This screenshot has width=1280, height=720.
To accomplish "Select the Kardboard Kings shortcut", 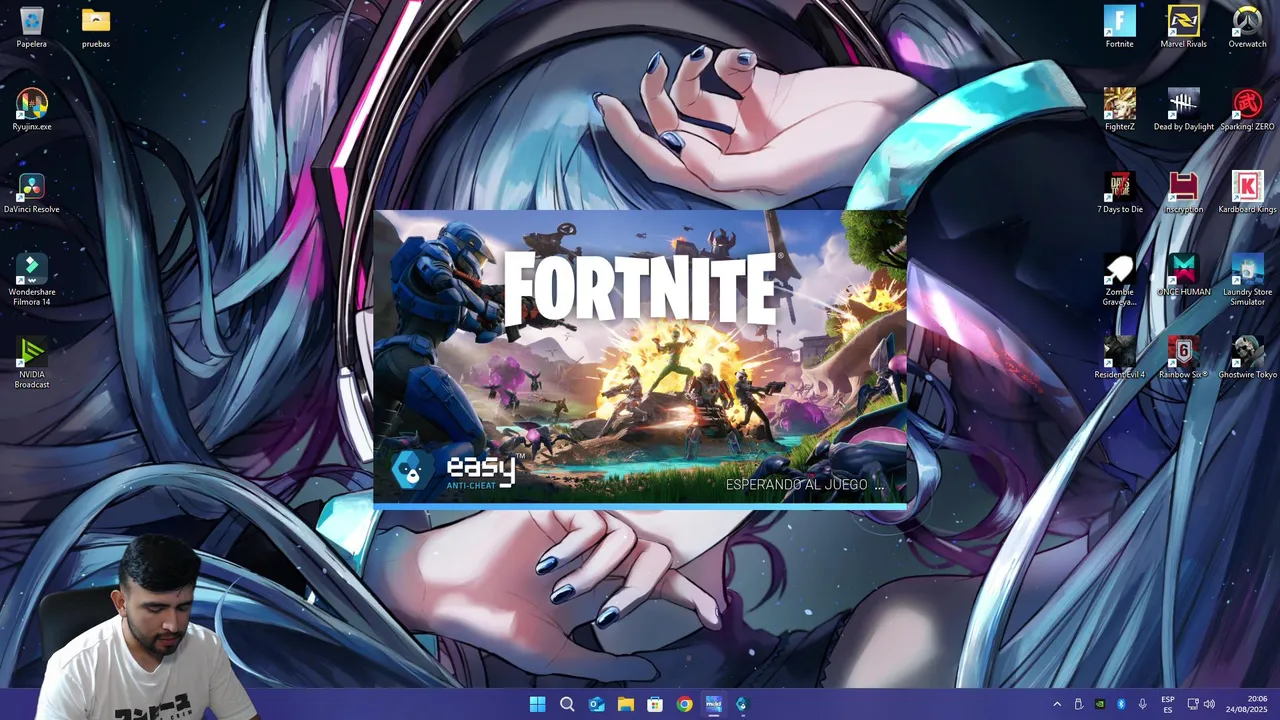I will click(x=1247, y=193).
